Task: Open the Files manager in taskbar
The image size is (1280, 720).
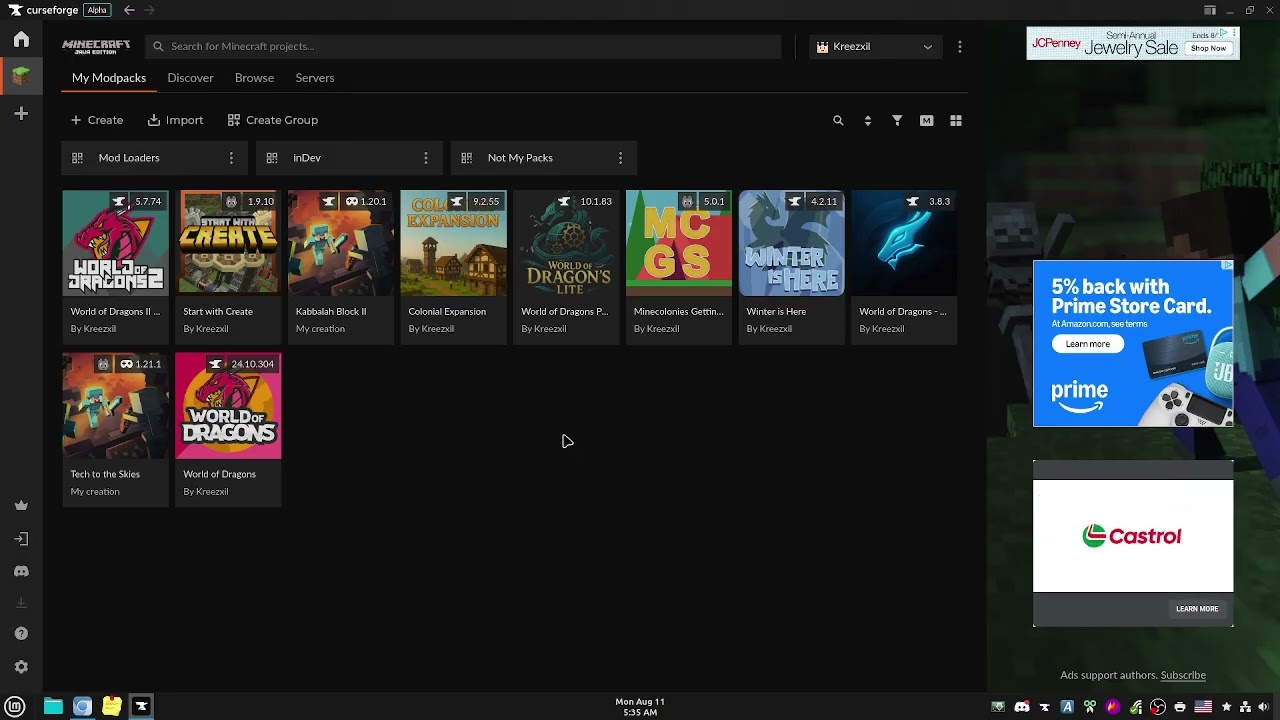Action: coord(53,706)
